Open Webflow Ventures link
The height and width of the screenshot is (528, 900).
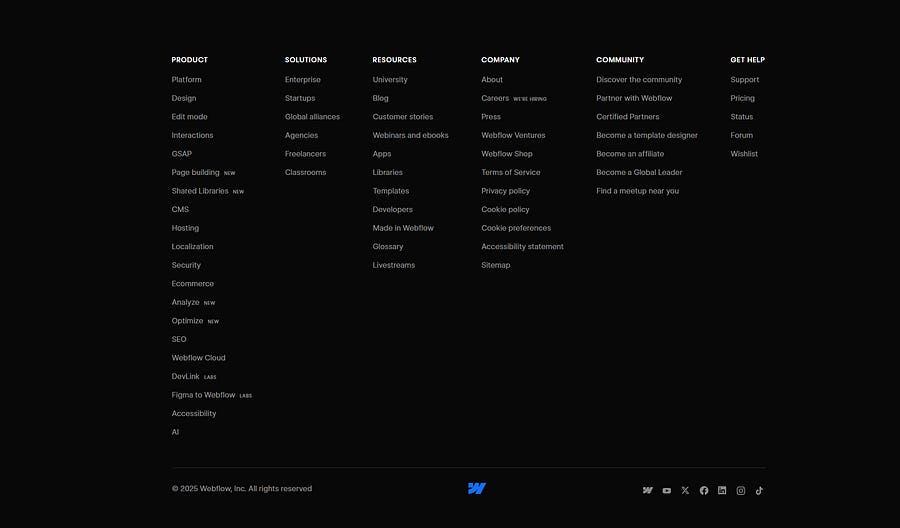(x=514, y=135)
